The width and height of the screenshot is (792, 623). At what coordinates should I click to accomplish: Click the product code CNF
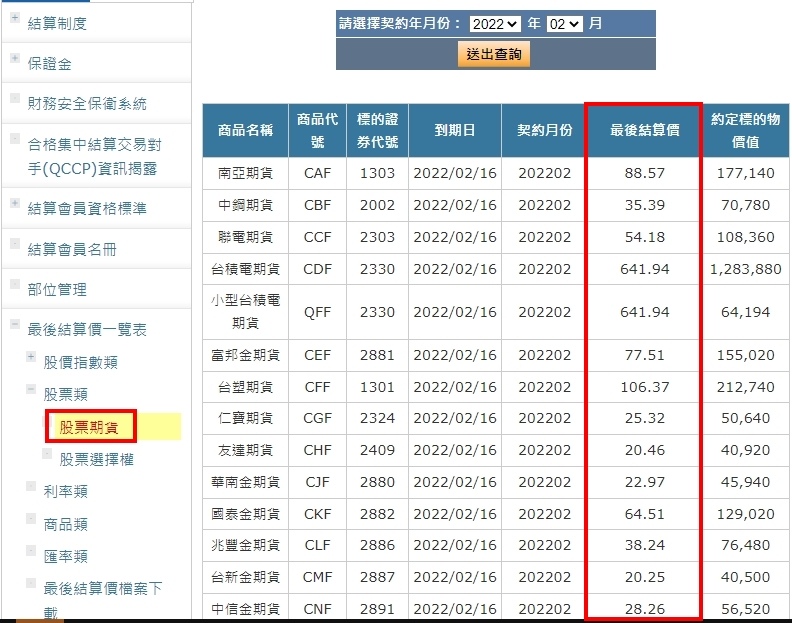[317, 609]
